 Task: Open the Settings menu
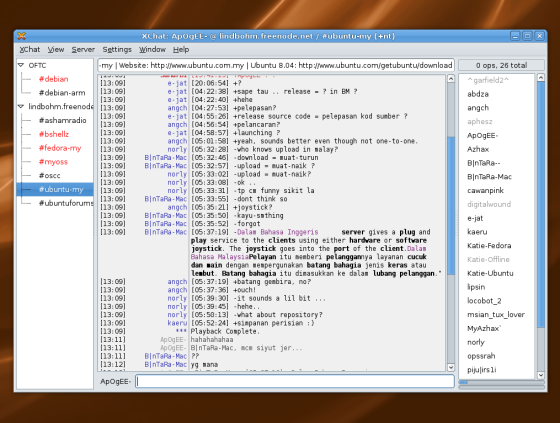117,50
